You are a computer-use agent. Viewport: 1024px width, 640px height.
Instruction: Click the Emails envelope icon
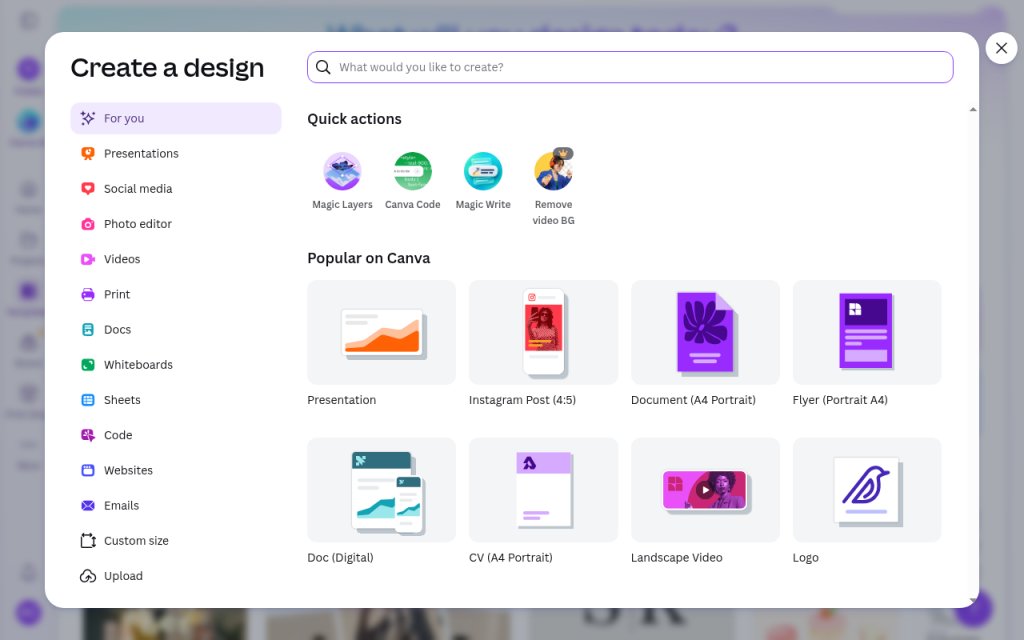pyautogui.click(x=88, y=505)
